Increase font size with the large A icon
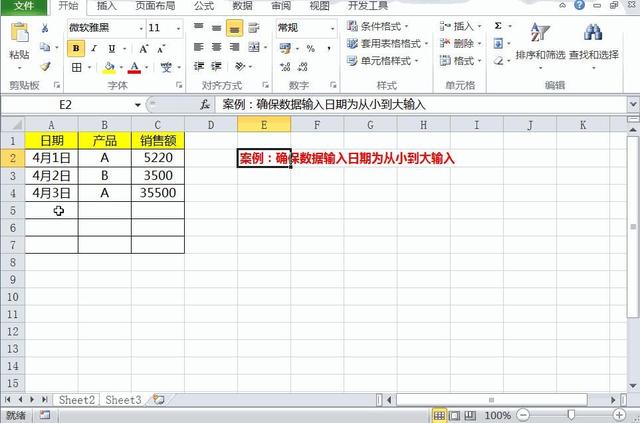Image resolution: width=640 pixels, height=423 pixels. pos(144,49)
